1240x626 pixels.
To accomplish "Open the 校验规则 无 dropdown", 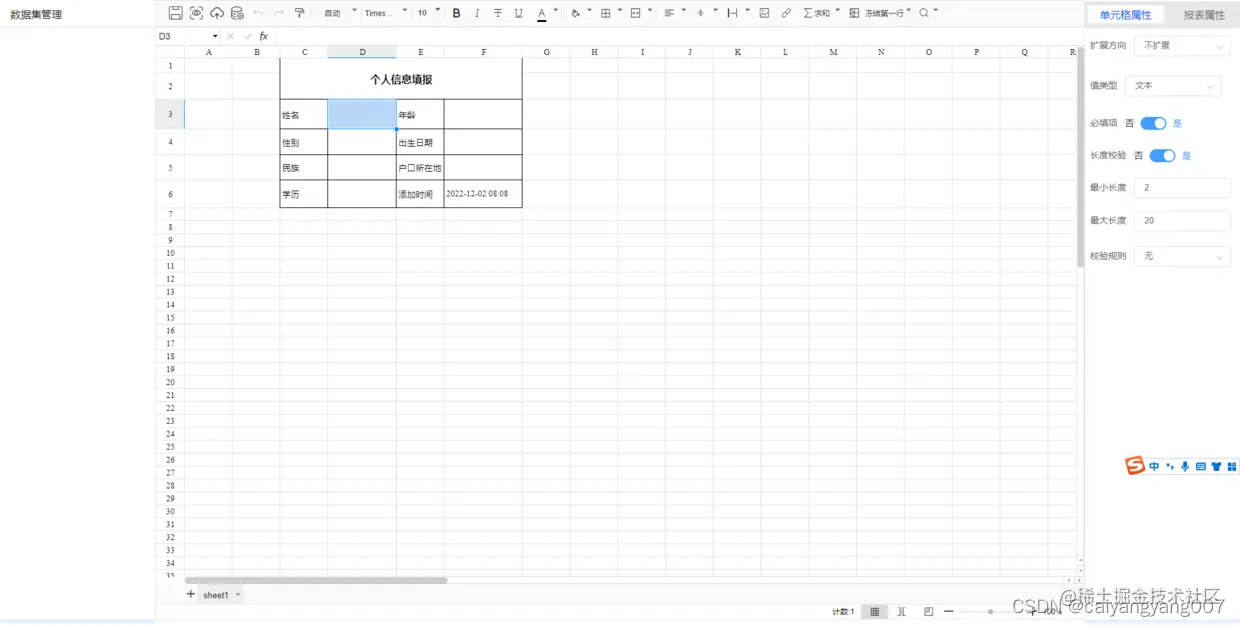I will coord(1182,257).
